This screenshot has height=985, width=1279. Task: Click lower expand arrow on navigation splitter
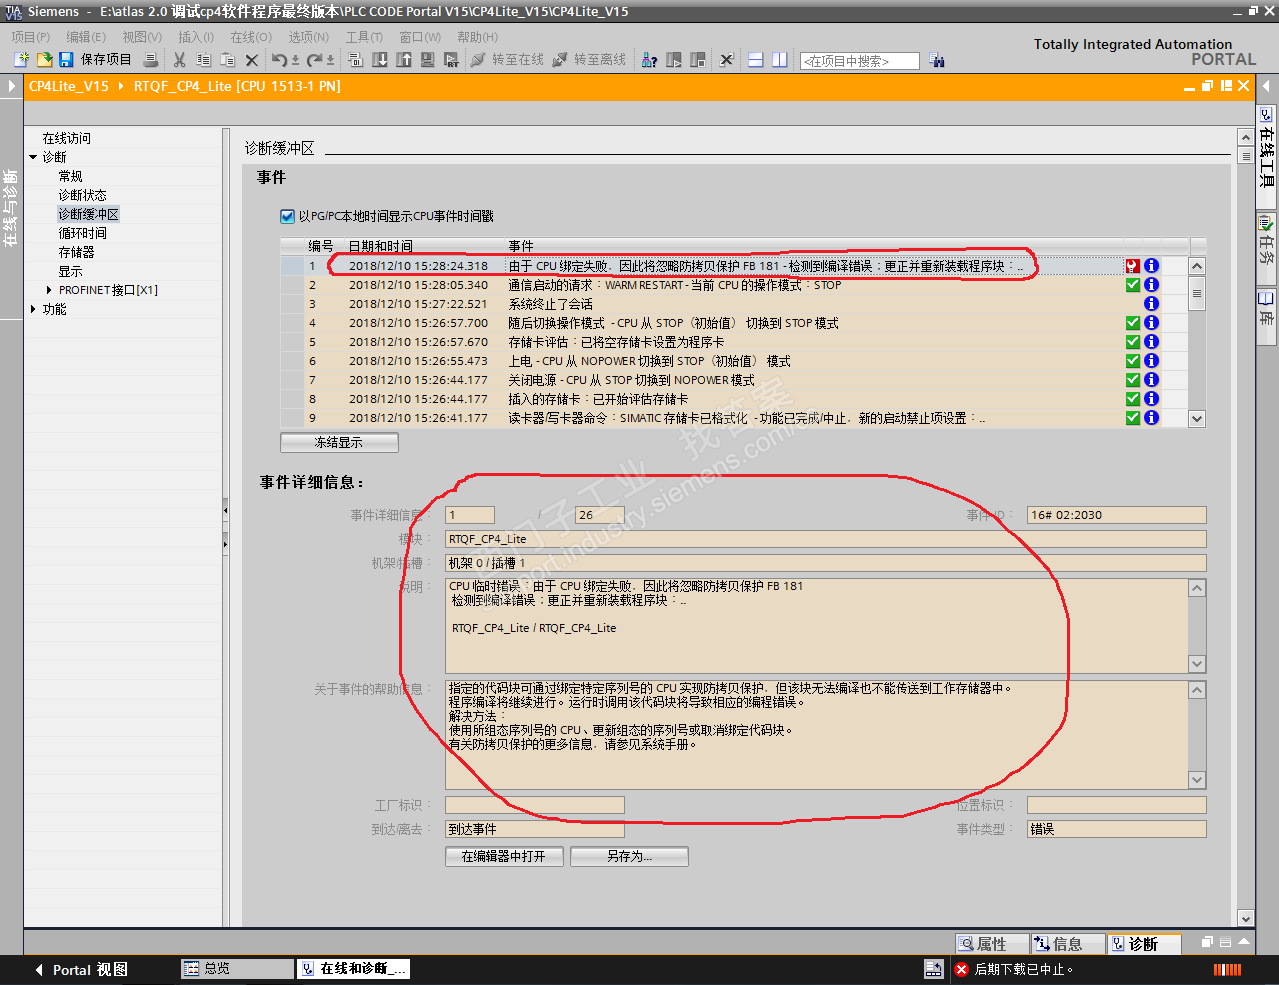225,543
